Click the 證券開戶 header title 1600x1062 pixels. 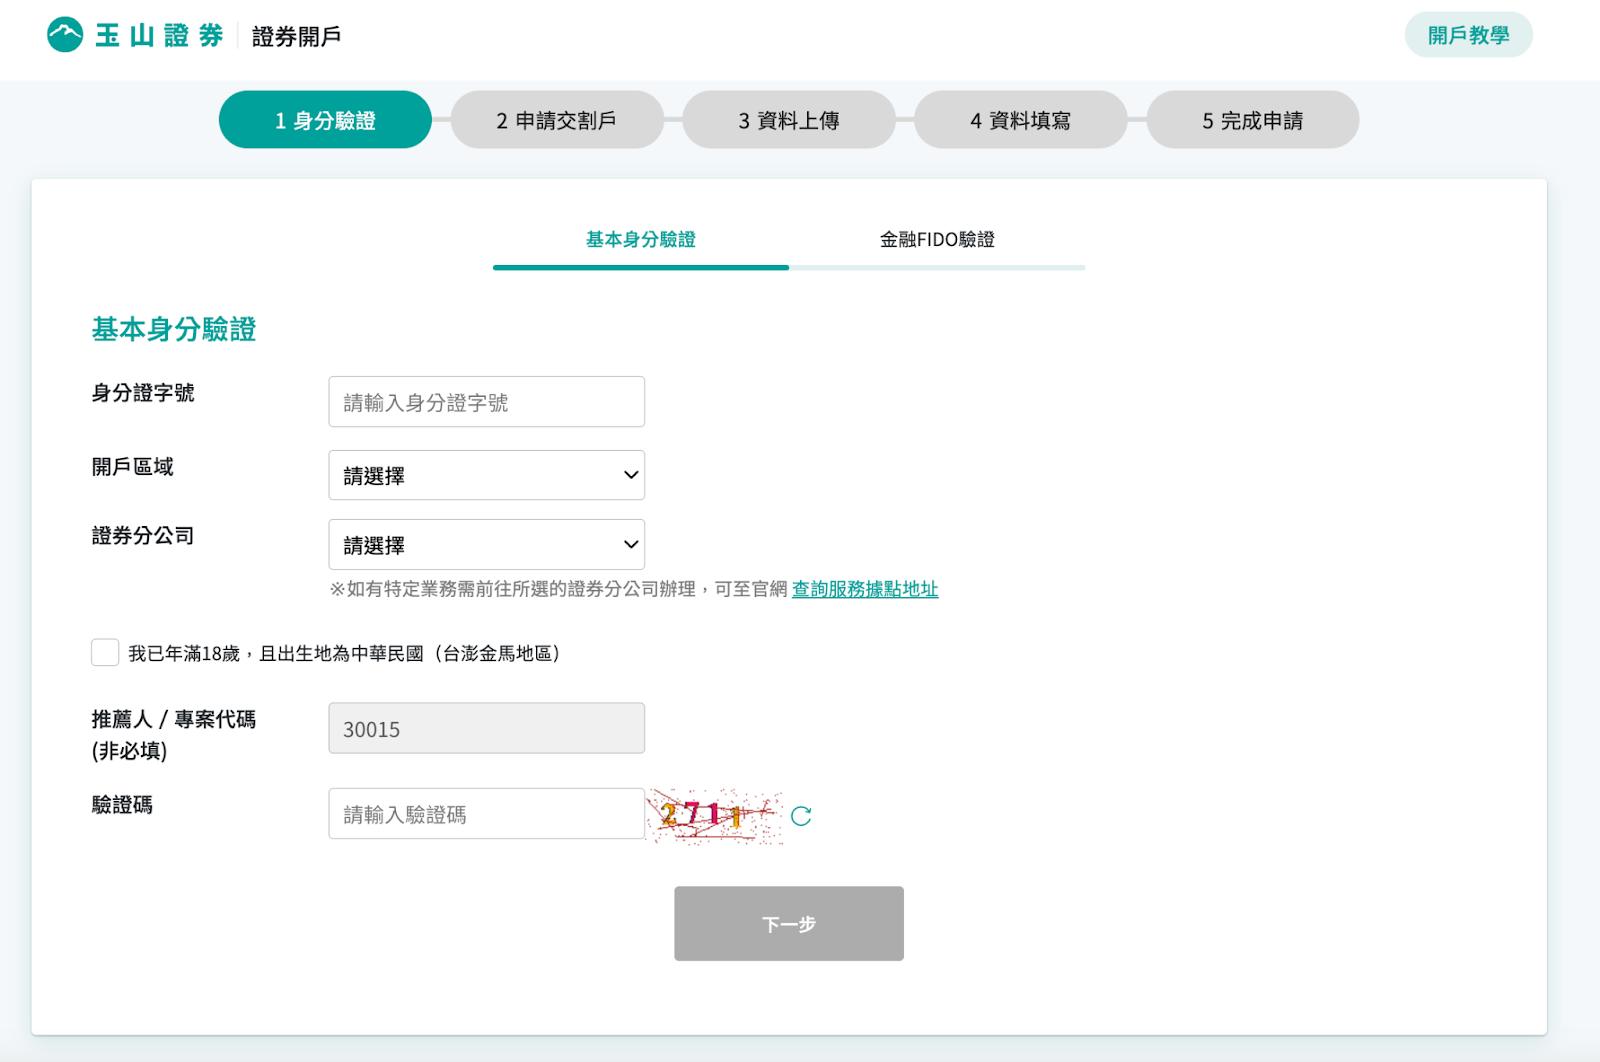tap(296, 37)
